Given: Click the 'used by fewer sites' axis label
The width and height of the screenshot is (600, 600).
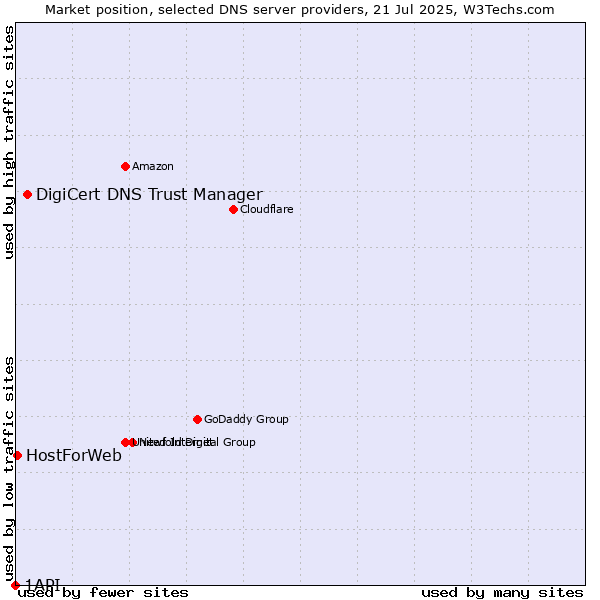Looking at the screenshot, I should (103, 593).
